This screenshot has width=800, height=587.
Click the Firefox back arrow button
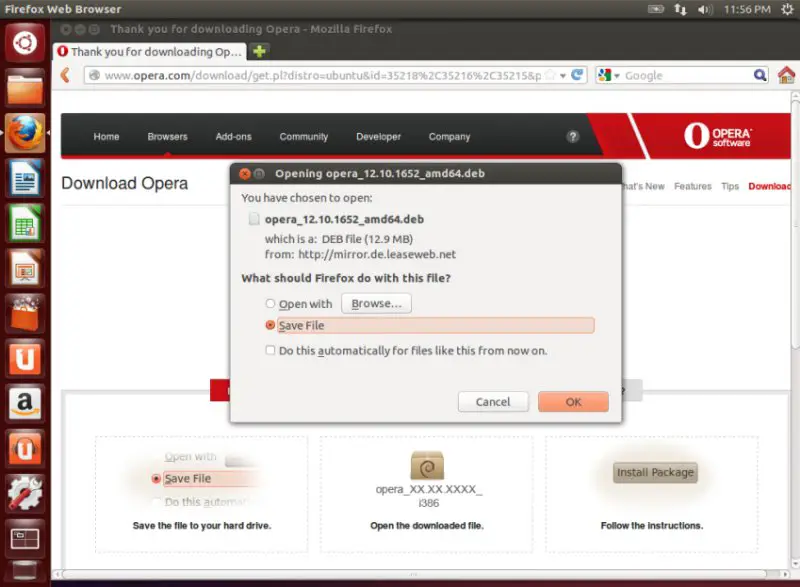tap(65, 75)
